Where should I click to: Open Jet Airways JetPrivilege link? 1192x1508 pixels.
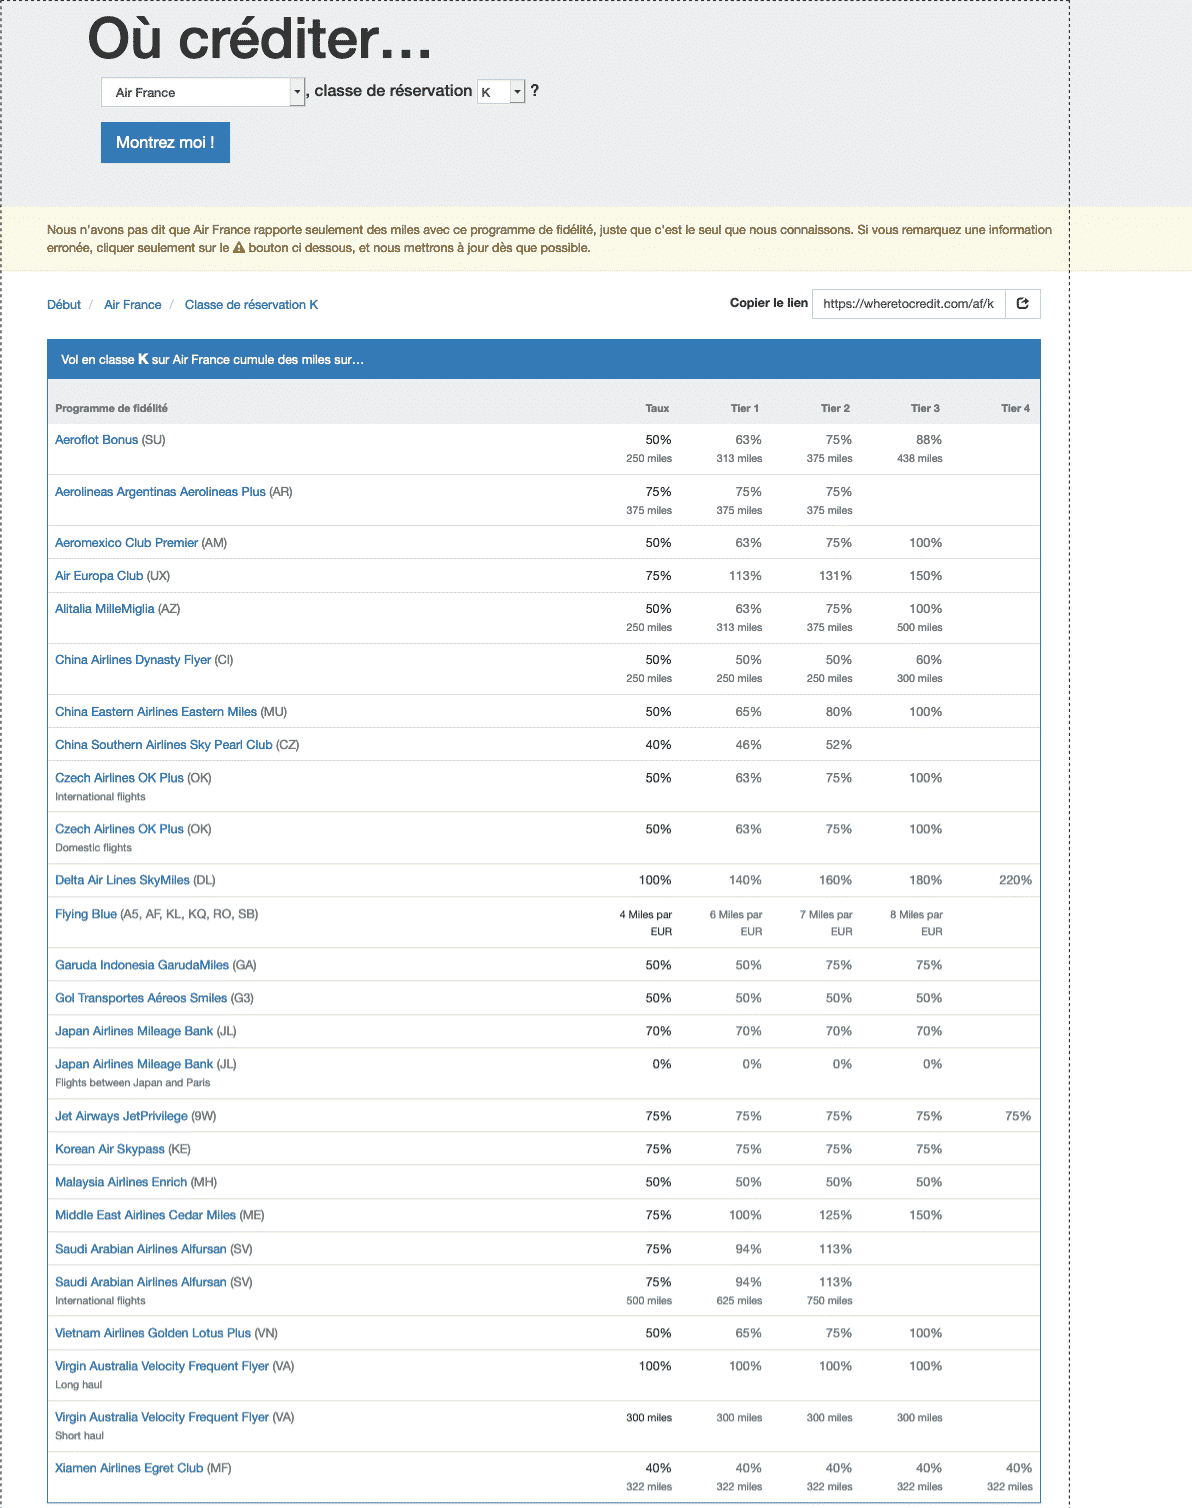121,1116
